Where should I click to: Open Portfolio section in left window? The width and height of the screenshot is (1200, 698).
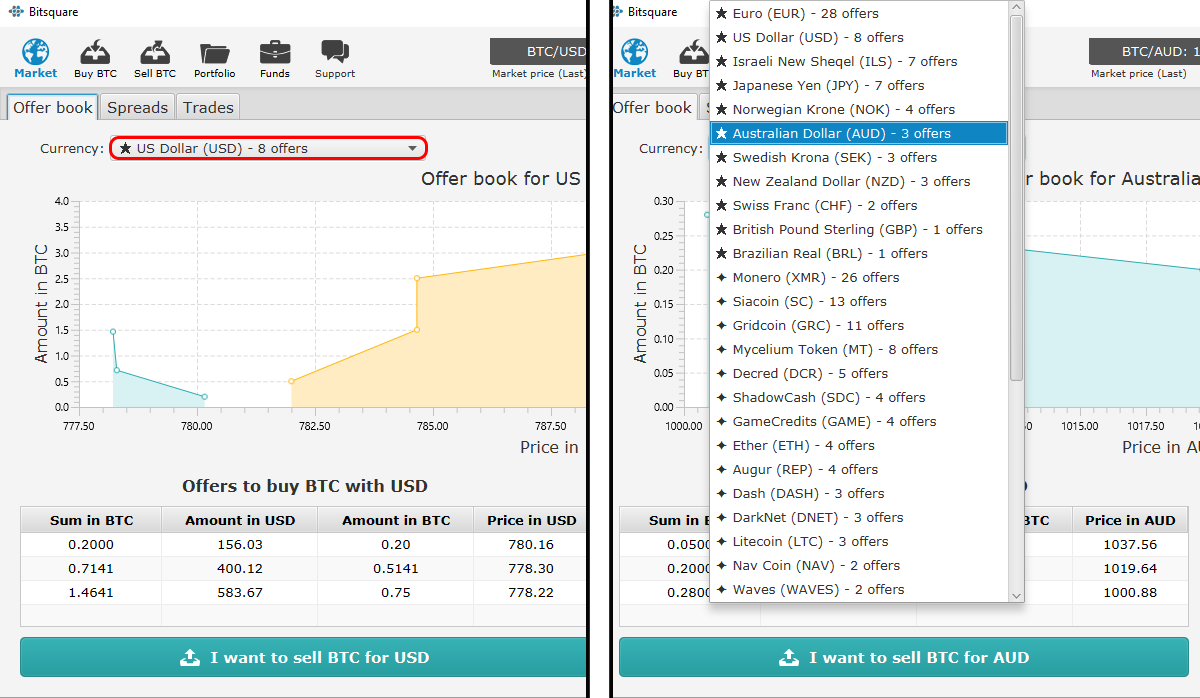point(215,58)
